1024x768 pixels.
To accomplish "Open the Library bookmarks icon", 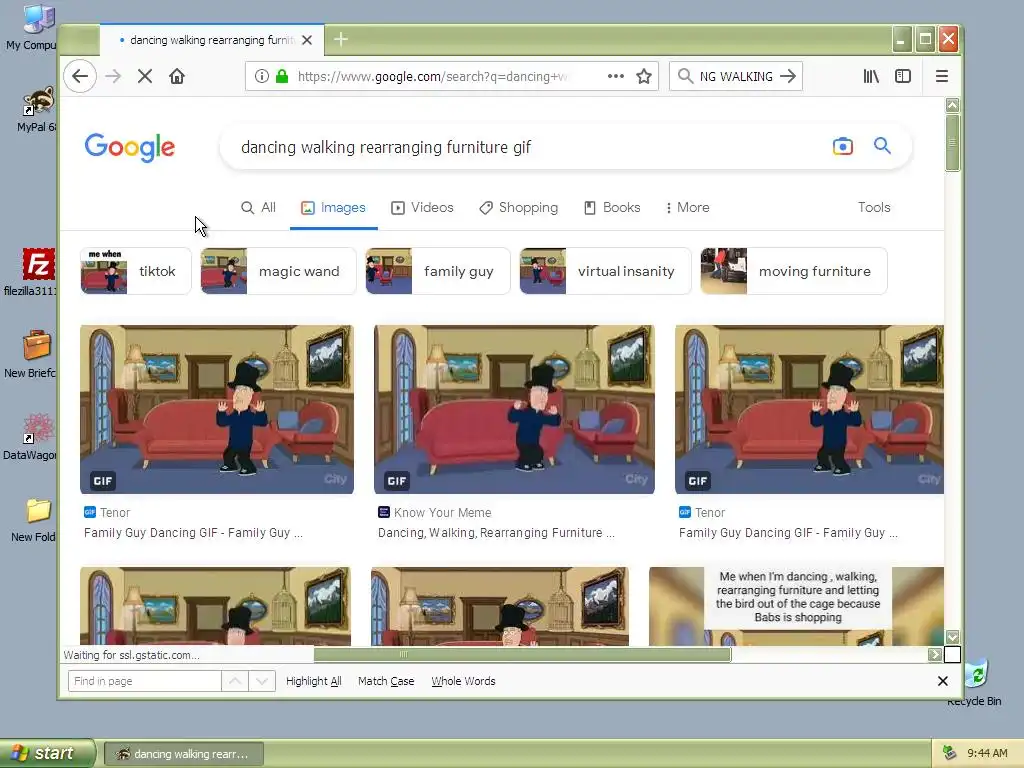I will click(871, 76).
